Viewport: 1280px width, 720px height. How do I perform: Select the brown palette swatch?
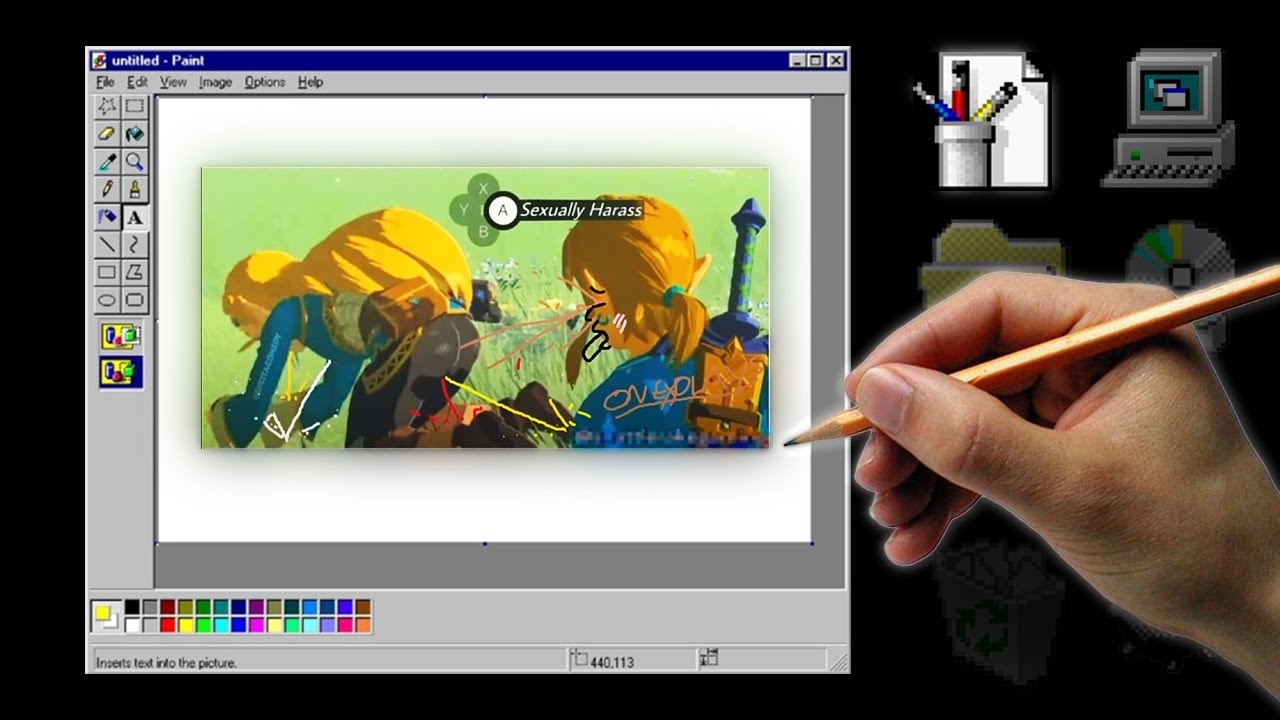(363, 607)
